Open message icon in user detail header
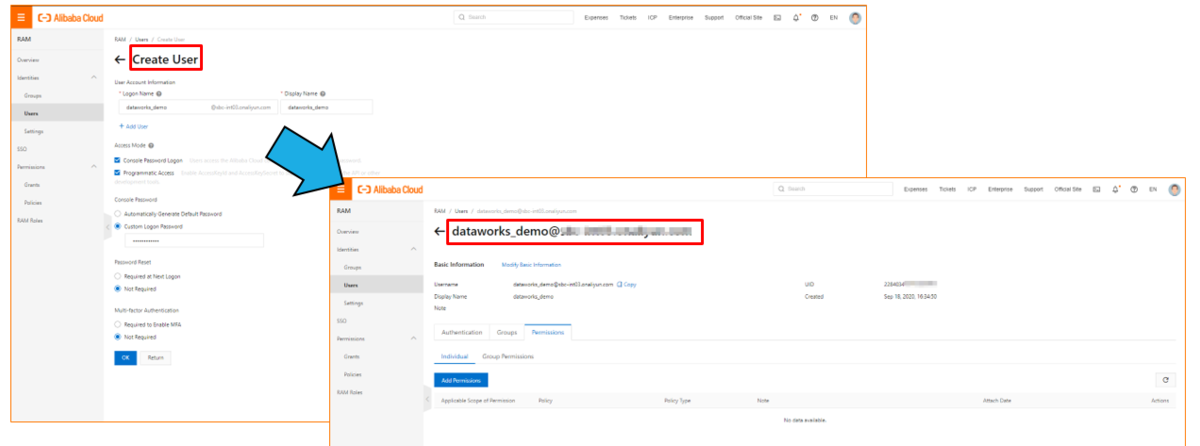Viewport: 1200px width, 446px height. [1097, 189]
